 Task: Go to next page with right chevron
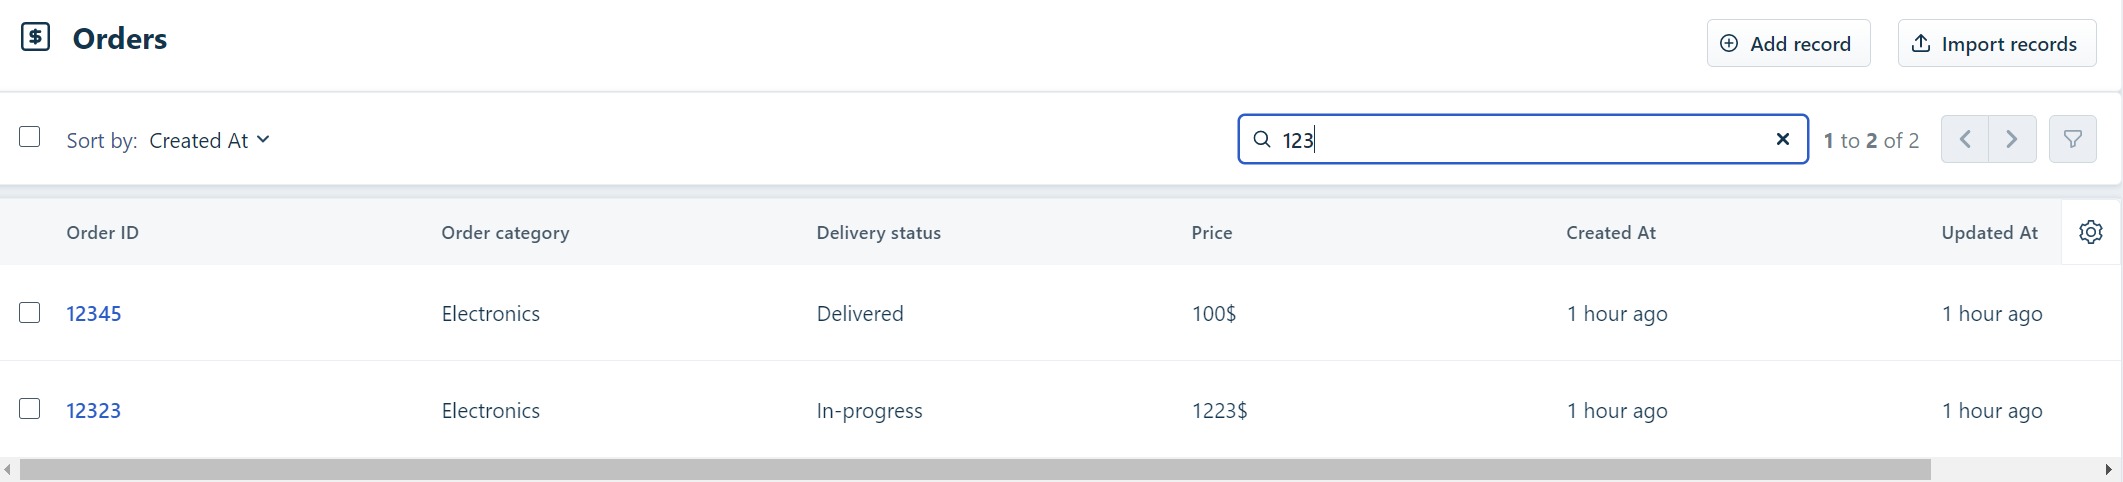tap(2012, 139)
